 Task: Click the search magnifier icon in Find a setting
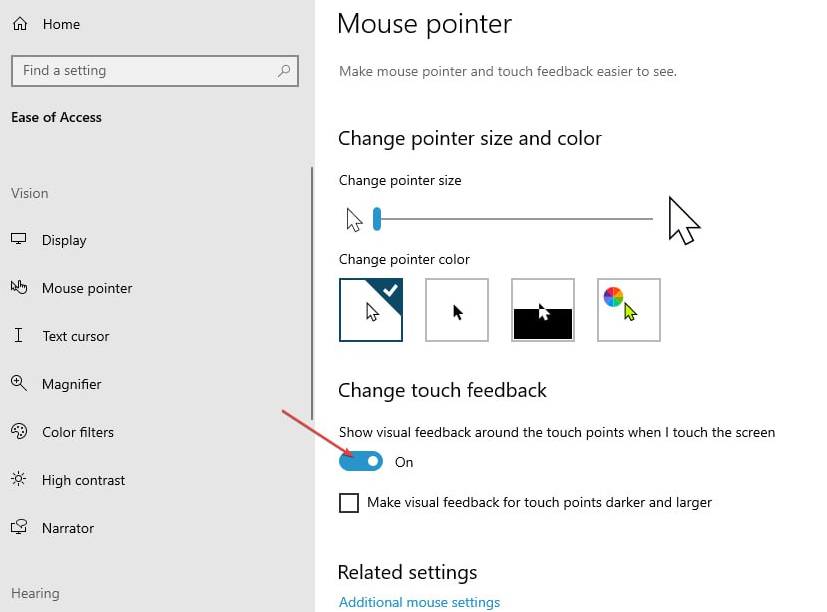click(x=284, y=70)
